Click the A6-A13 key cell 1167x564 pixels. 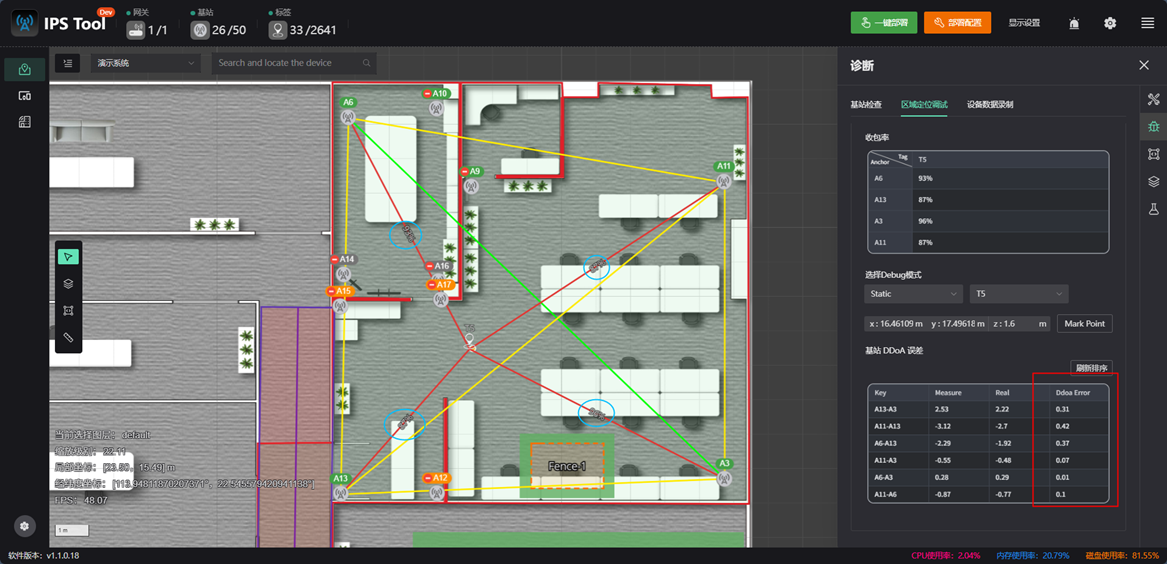point(898,443)
